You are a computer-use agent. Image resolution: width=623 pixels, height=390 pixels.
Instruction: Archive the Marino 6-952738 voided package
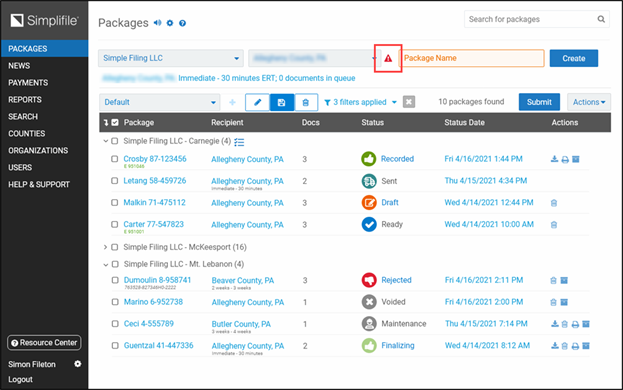pos(564,302)
